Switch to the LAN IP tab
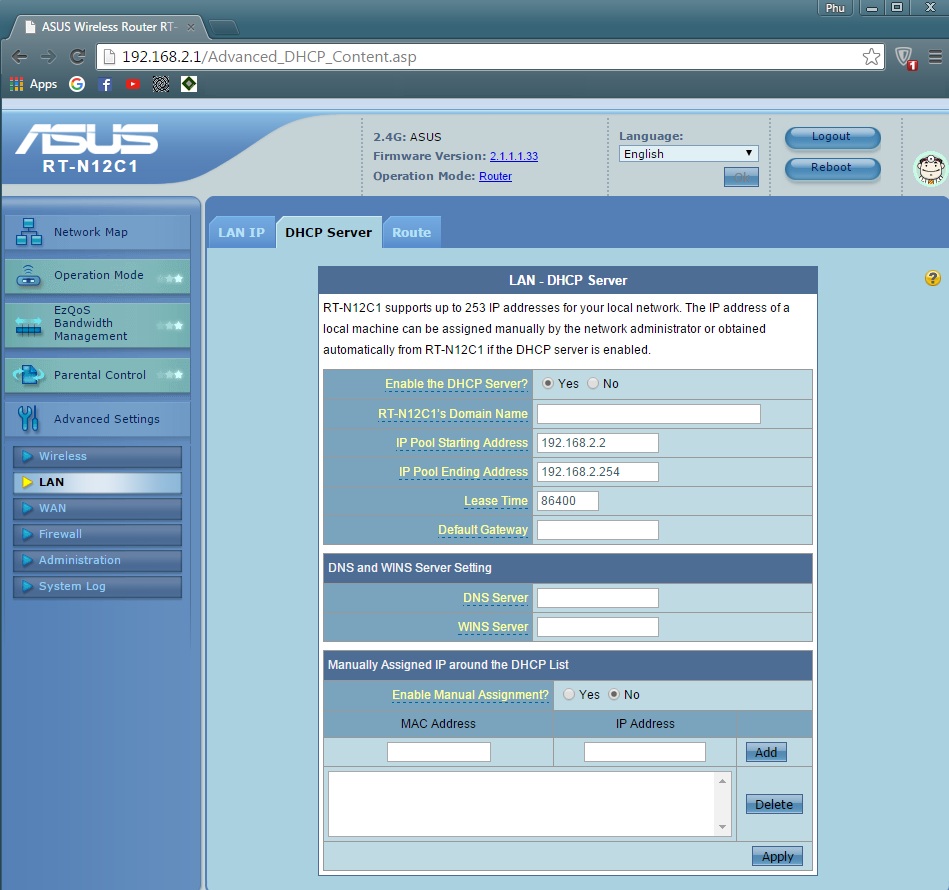Viewport: 949px width, 890px height. 241,232
